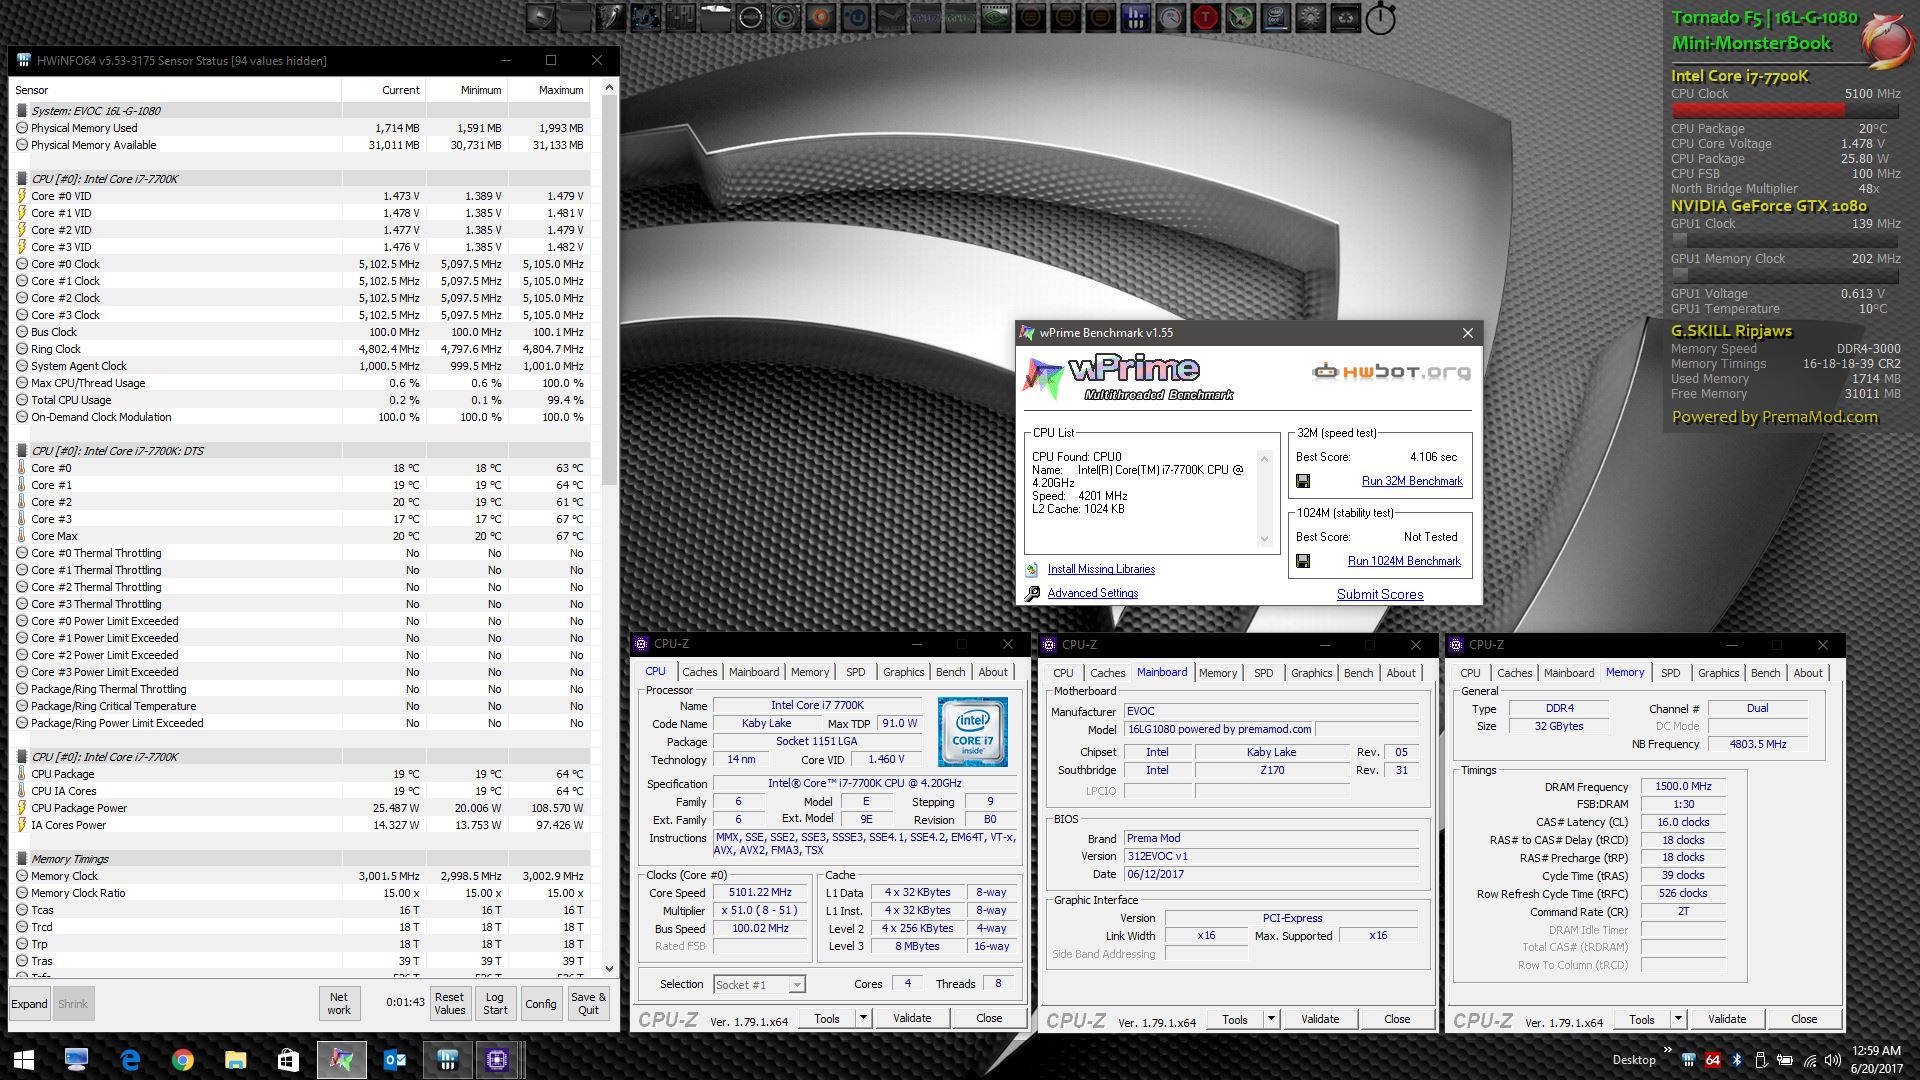
Task: Open Config in HWiNFO sensor window
Action: pyautogui.click(x=541, y=1003)
